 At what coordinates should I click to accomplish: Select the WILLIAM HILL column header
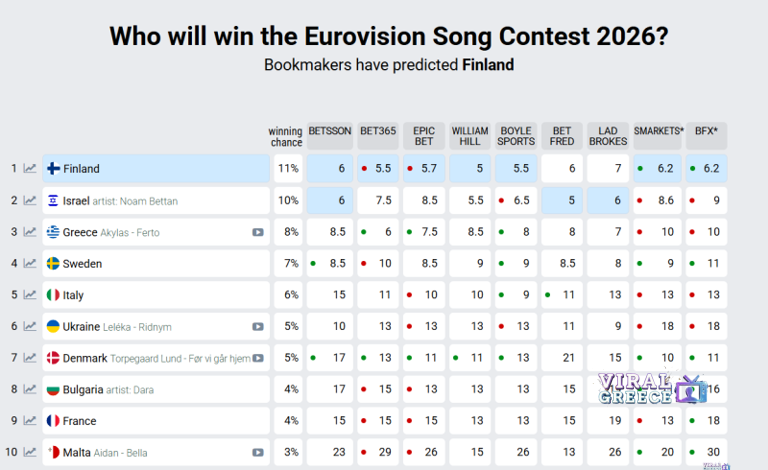[x=469, y=136]
